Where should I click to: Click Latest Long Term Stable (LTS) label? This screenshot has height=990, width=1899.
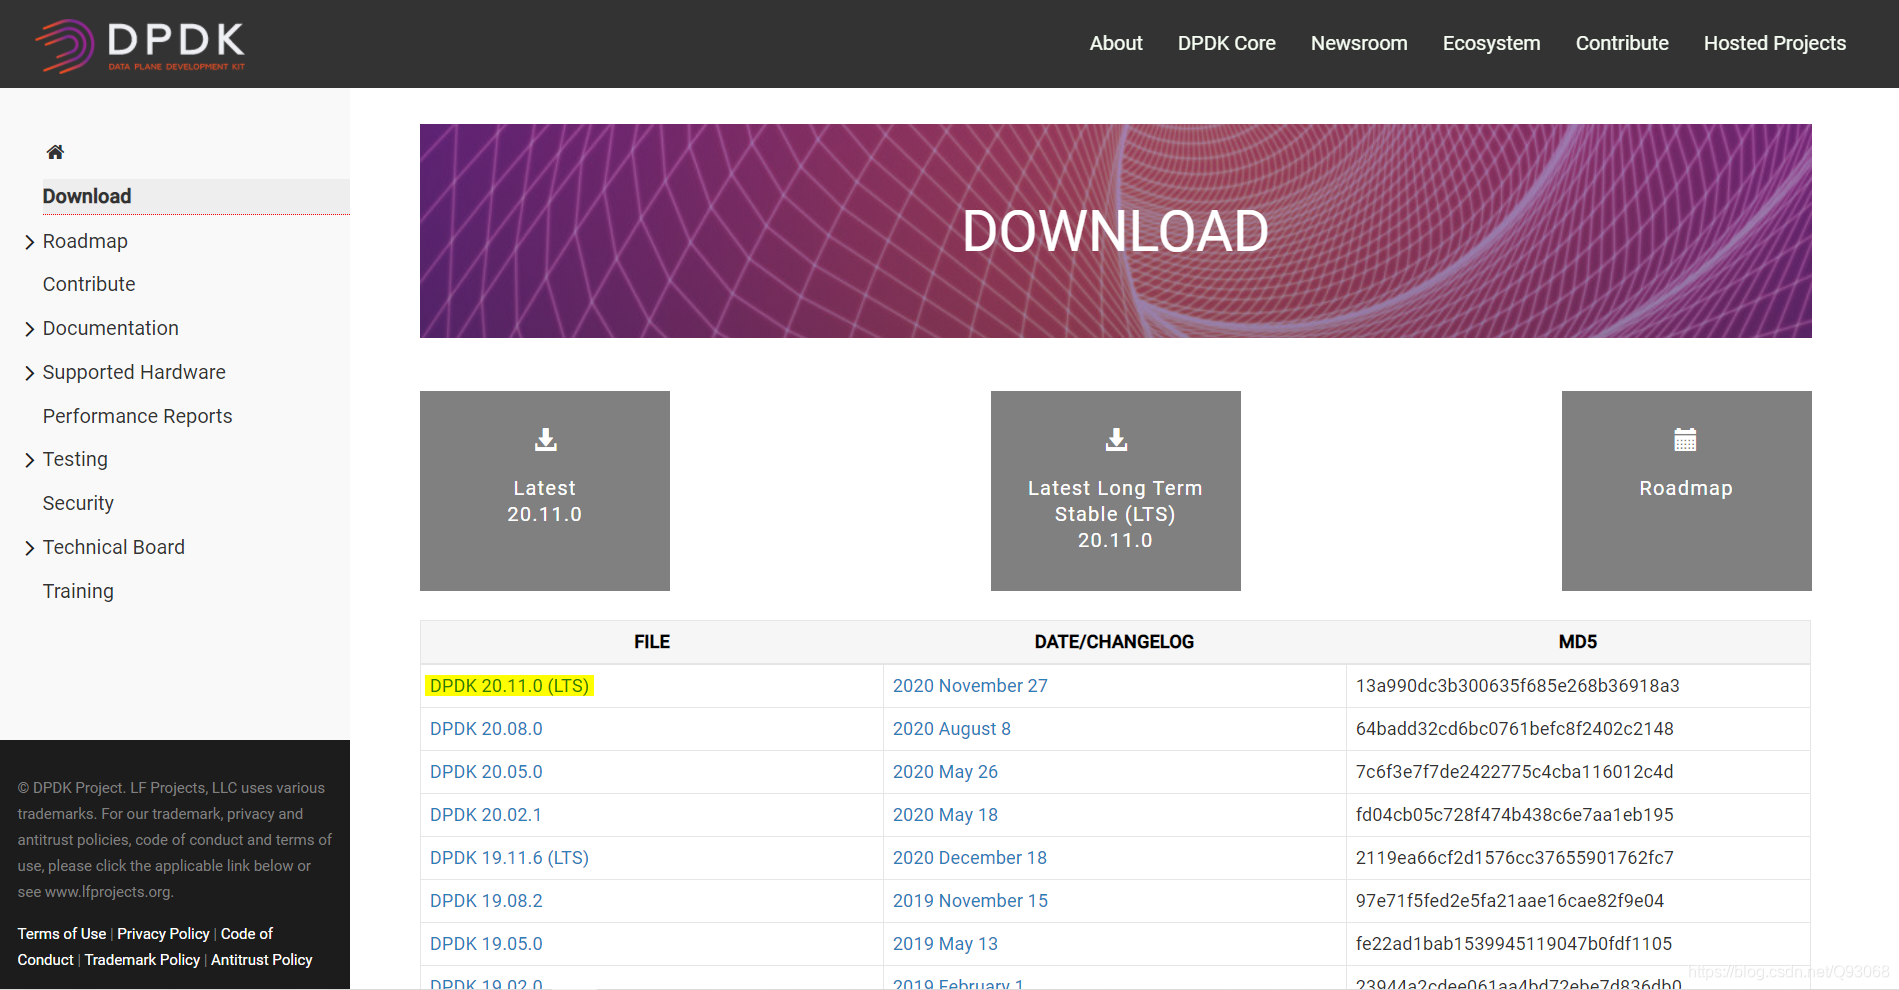pos(1115,514)
